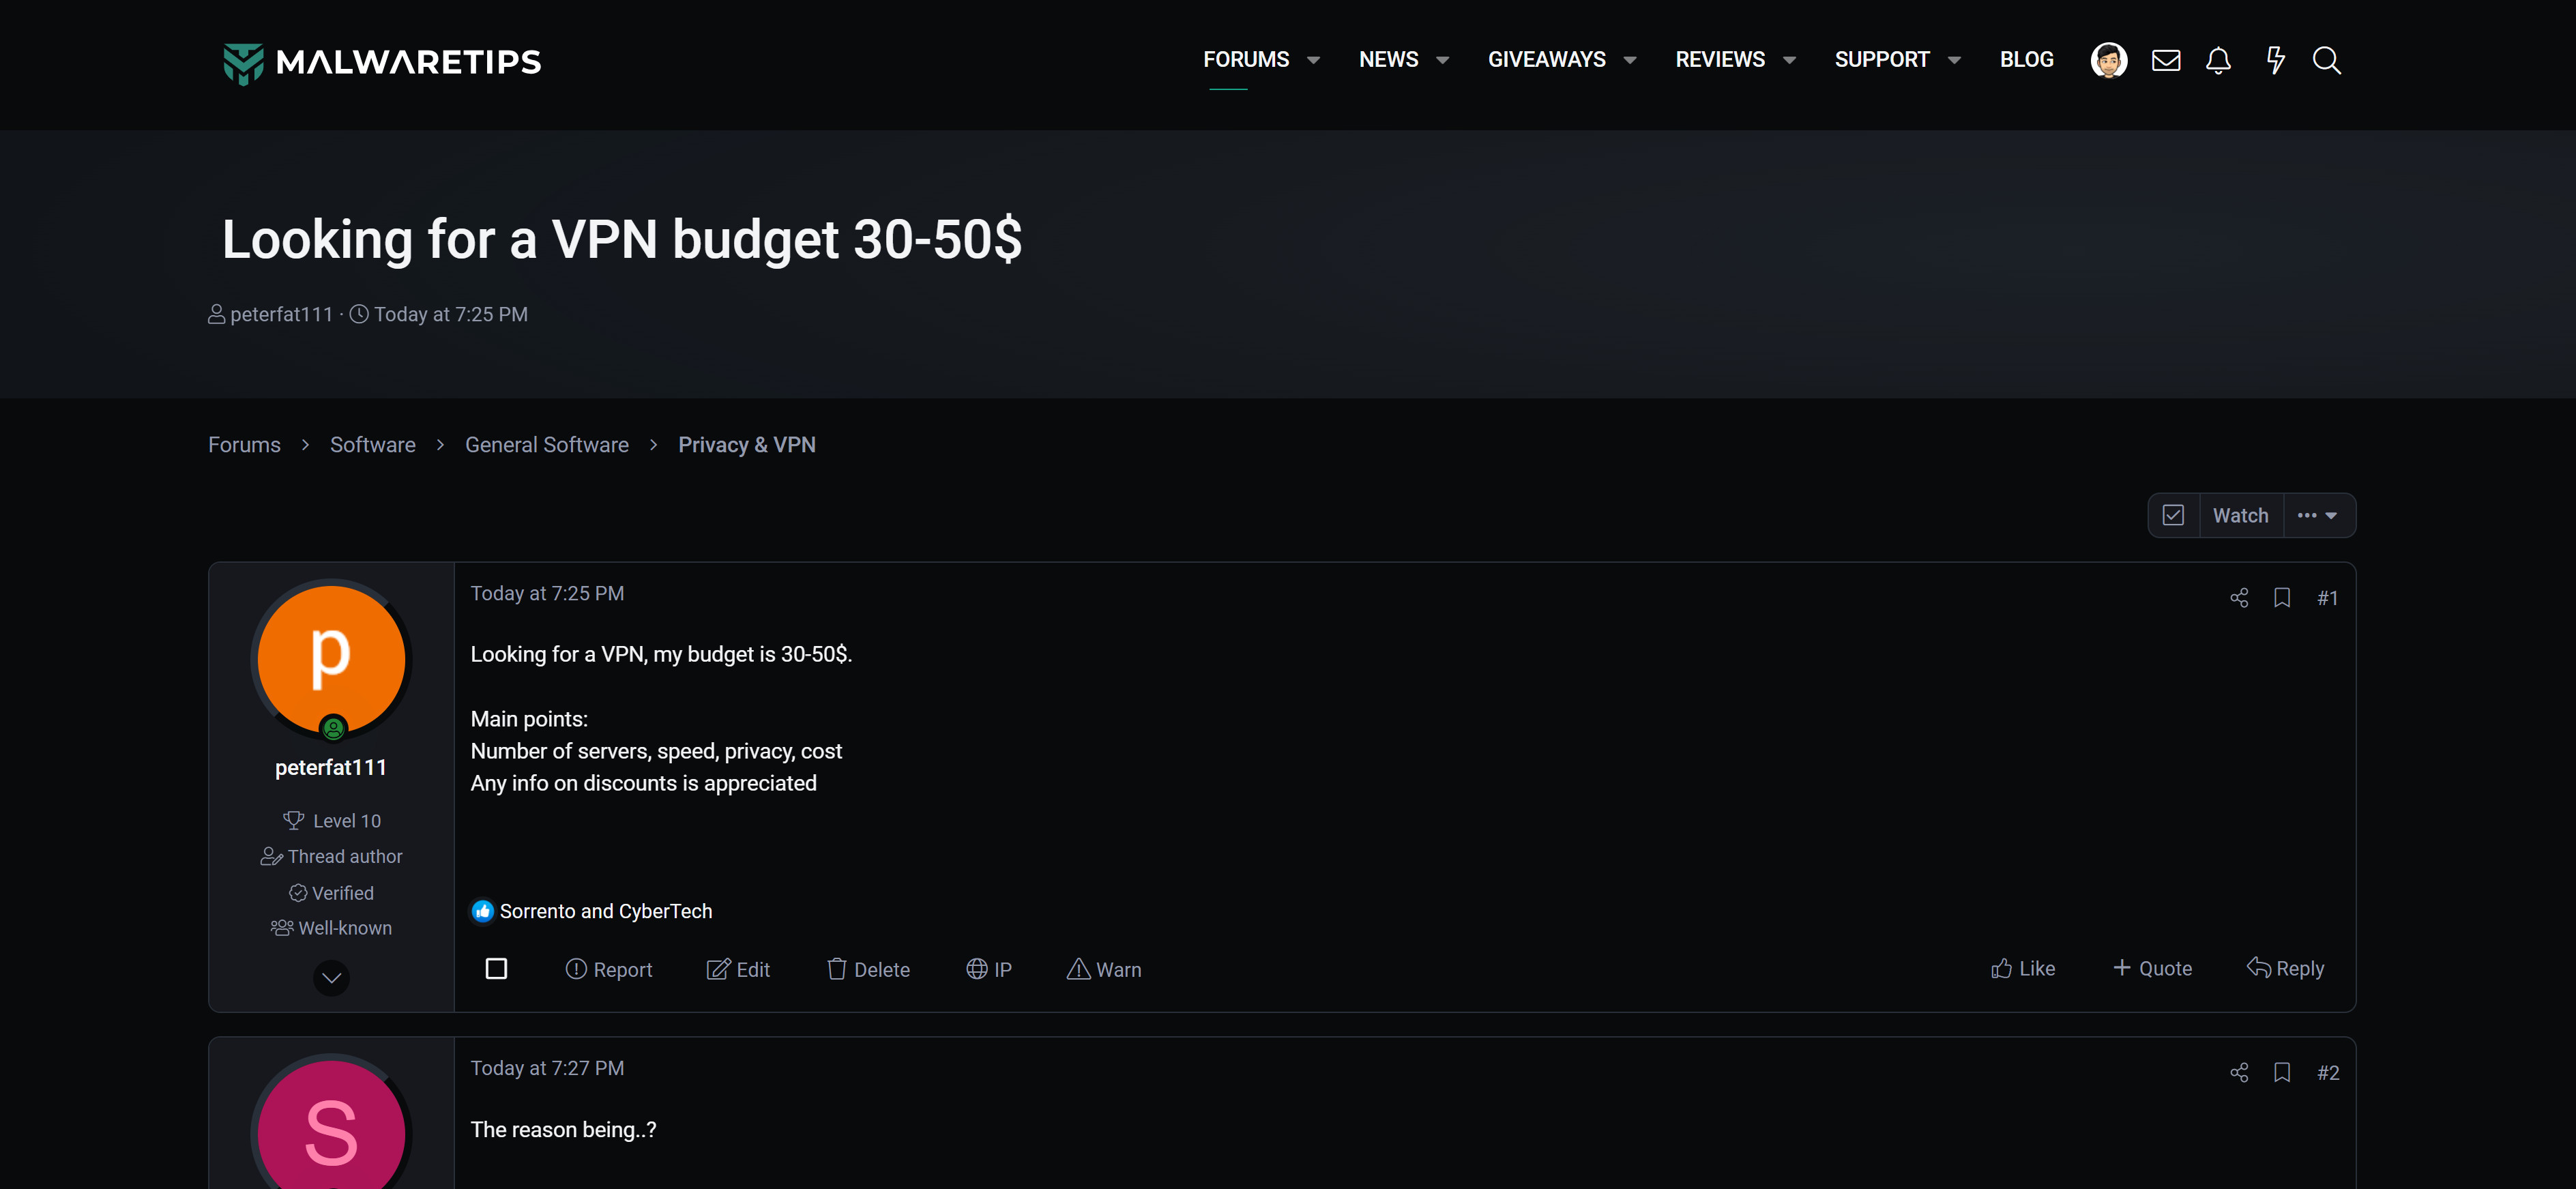Go to Privacy & VPN breadcrumb
Viewport: 2576px width, 1189px height.
coord(746,445)
